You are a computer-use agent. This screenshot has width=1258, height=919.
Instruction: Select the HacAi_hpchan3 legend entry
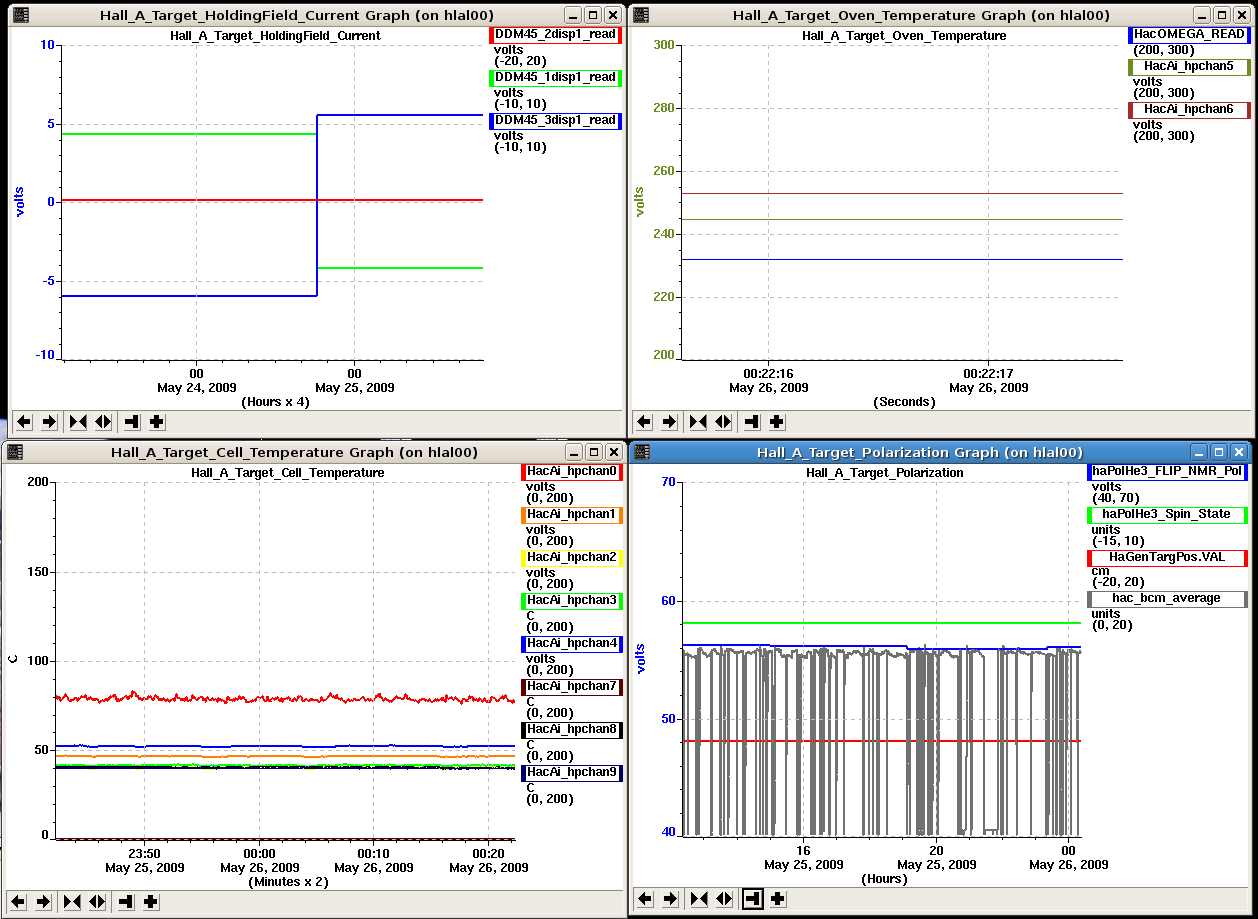572,601
